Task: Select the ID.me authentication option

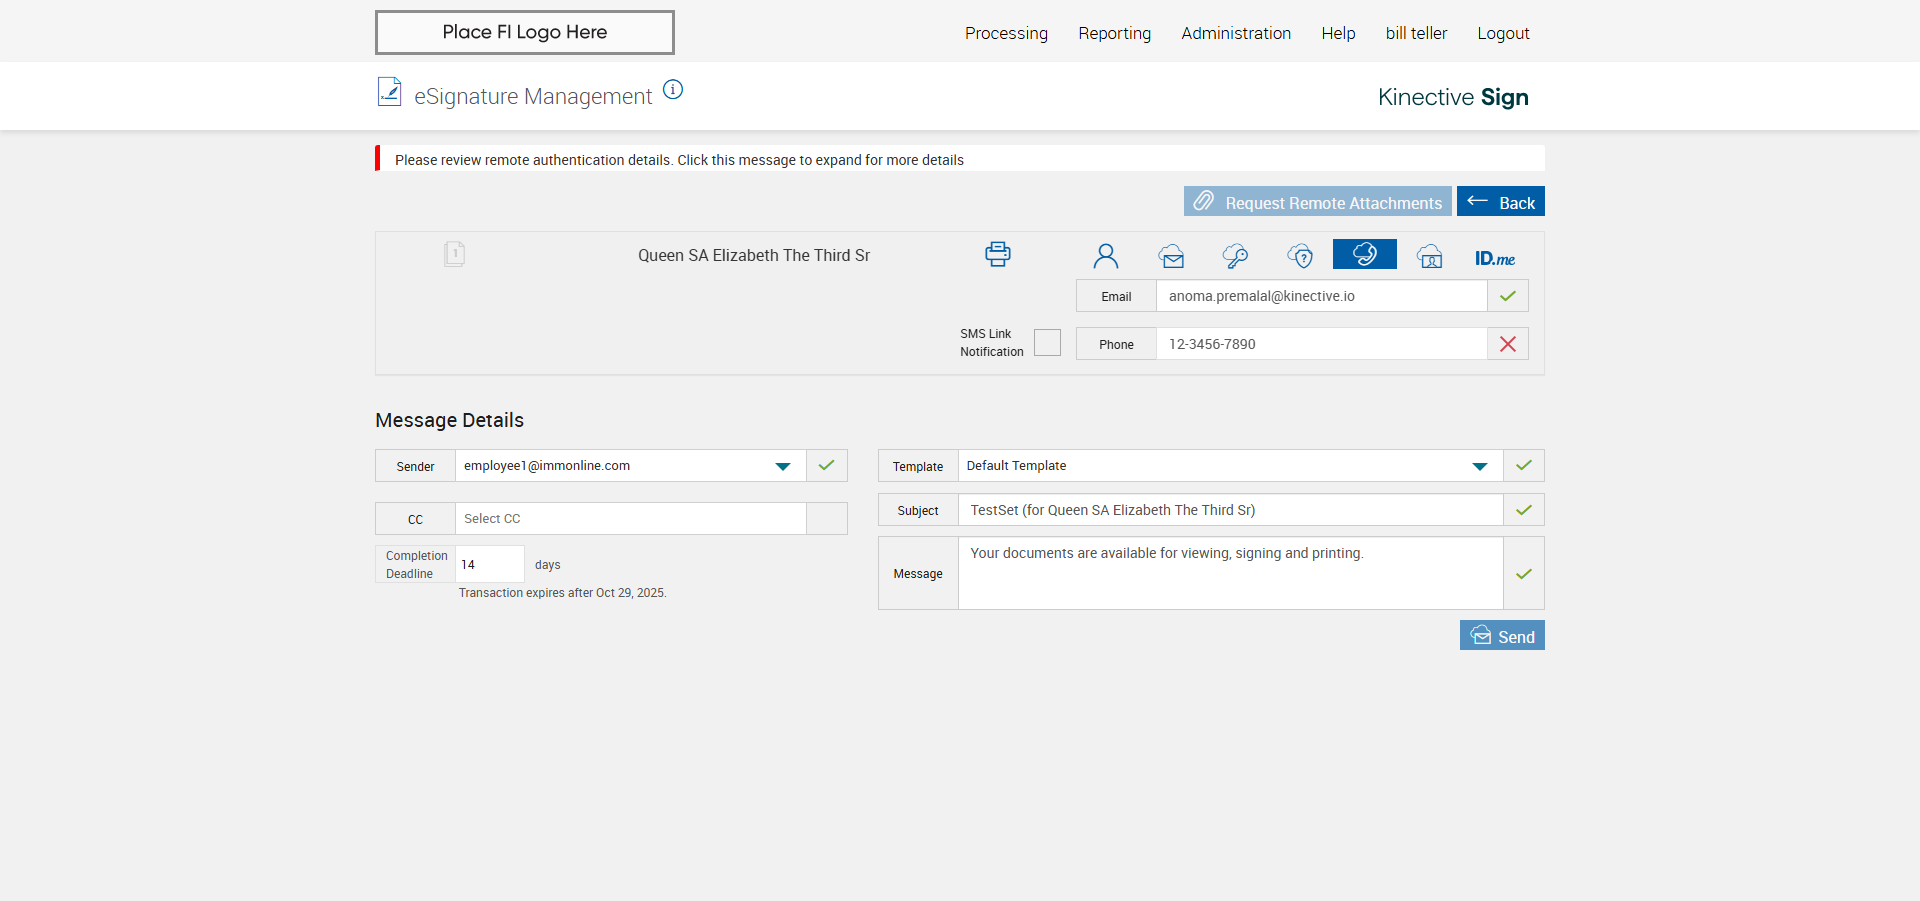Action: (x=1494, y=258)
